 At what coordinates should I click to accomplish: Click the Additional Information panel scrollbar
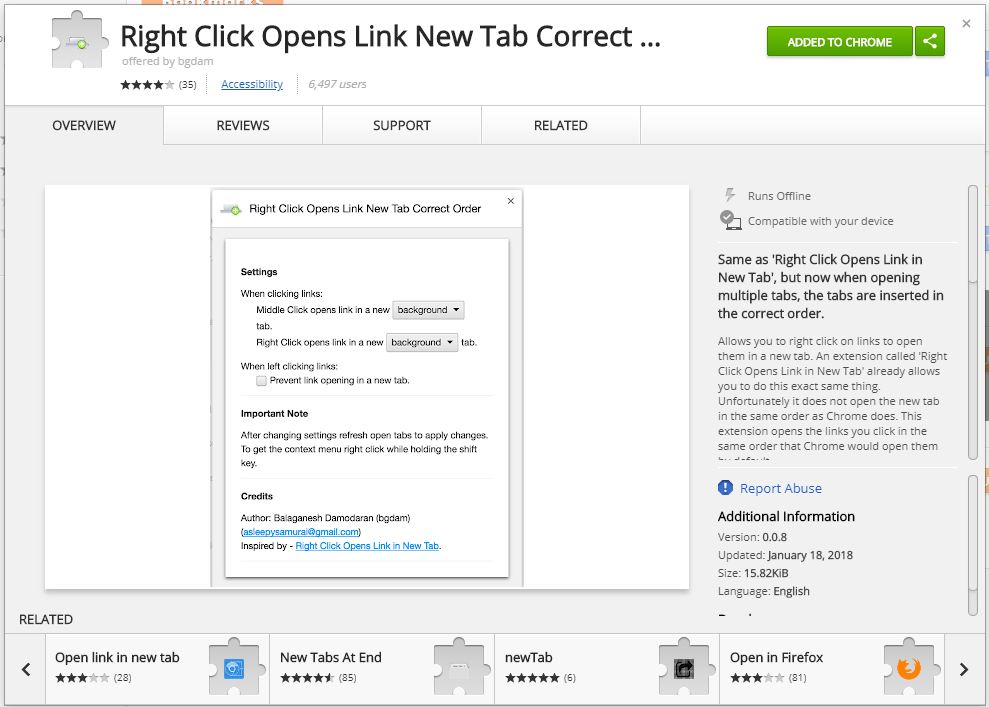[x=973, y=544]
